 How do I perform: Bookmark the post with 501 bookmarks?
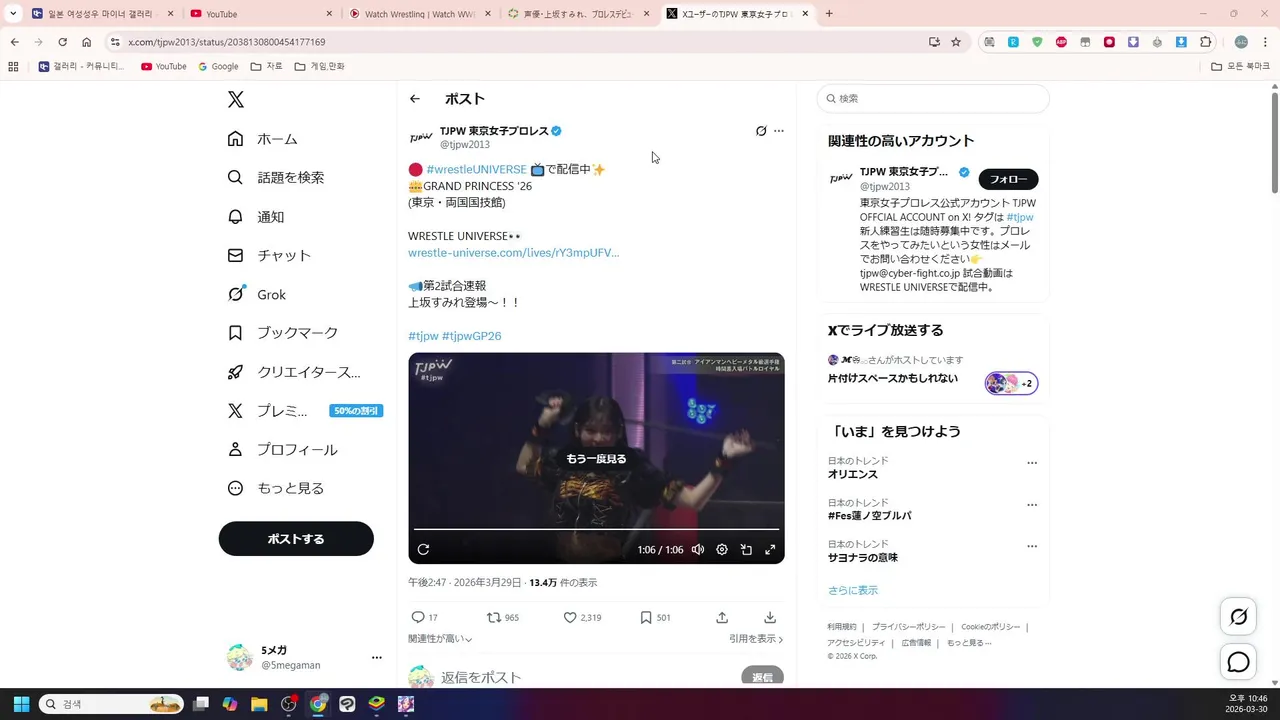pyautogui.click(x=646, y=618)
